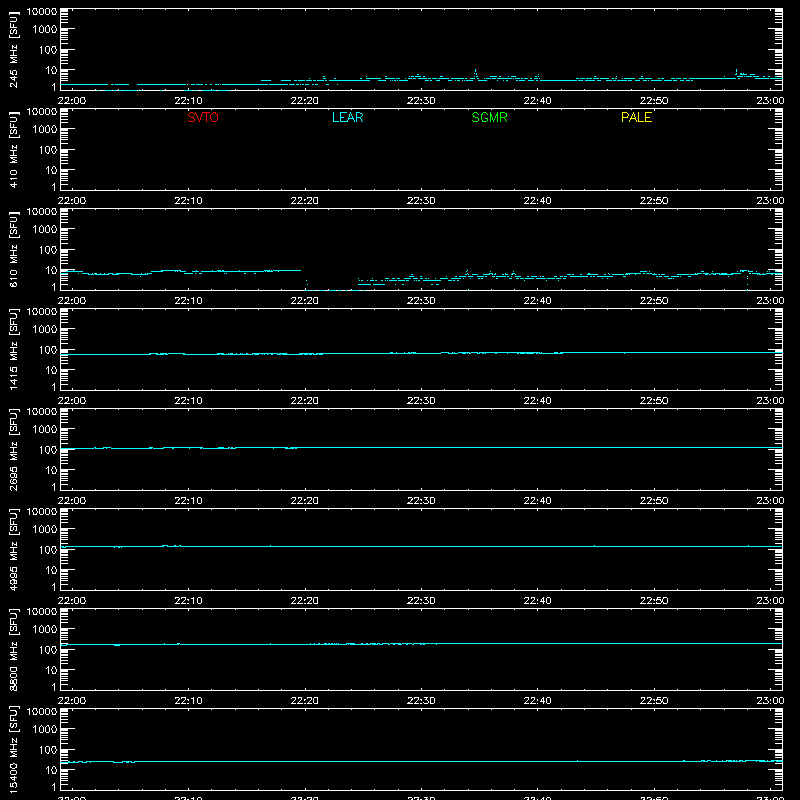800x800 pixels.
Task: Select the 1415 MHz [SFU] axis title
Action: pos(13,349)
